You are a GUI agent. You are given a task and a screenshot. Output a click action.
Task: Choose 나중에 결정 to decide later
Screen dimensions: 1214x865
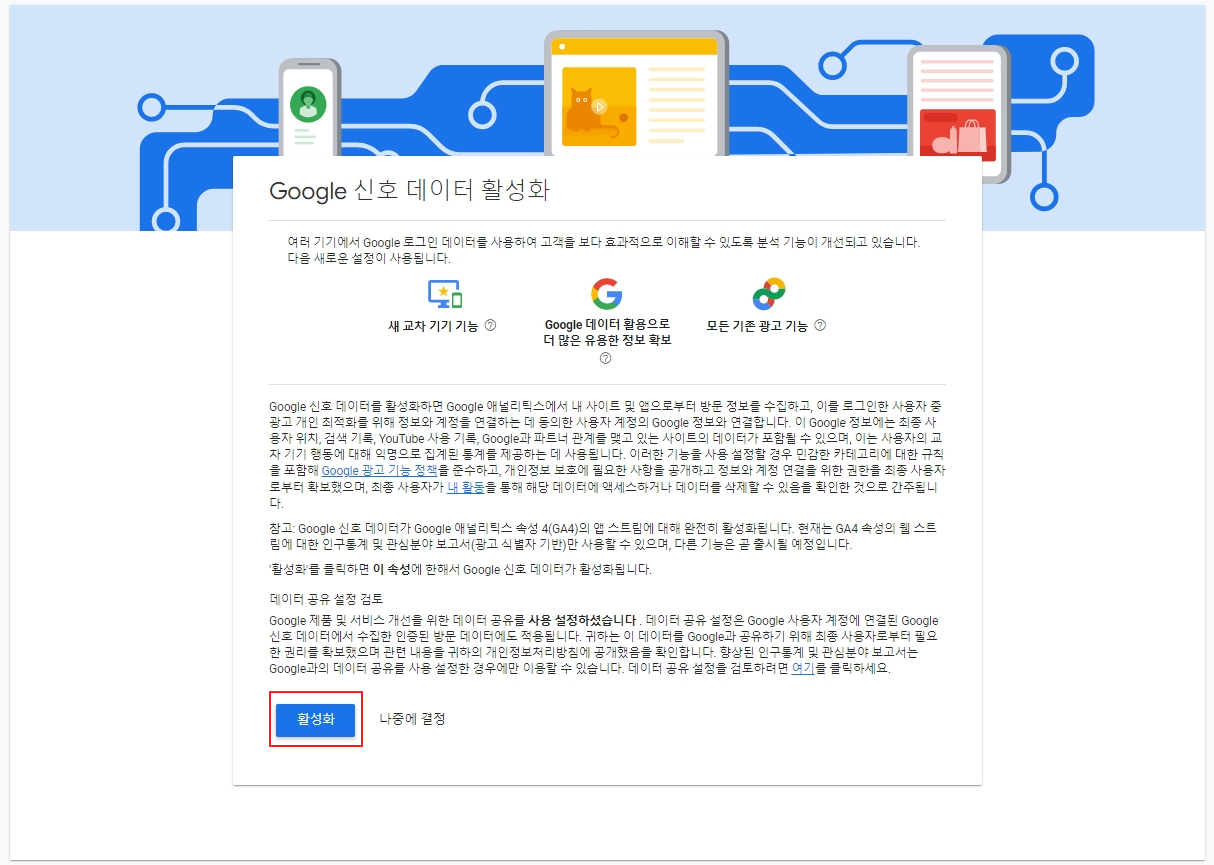pos(412,719)
